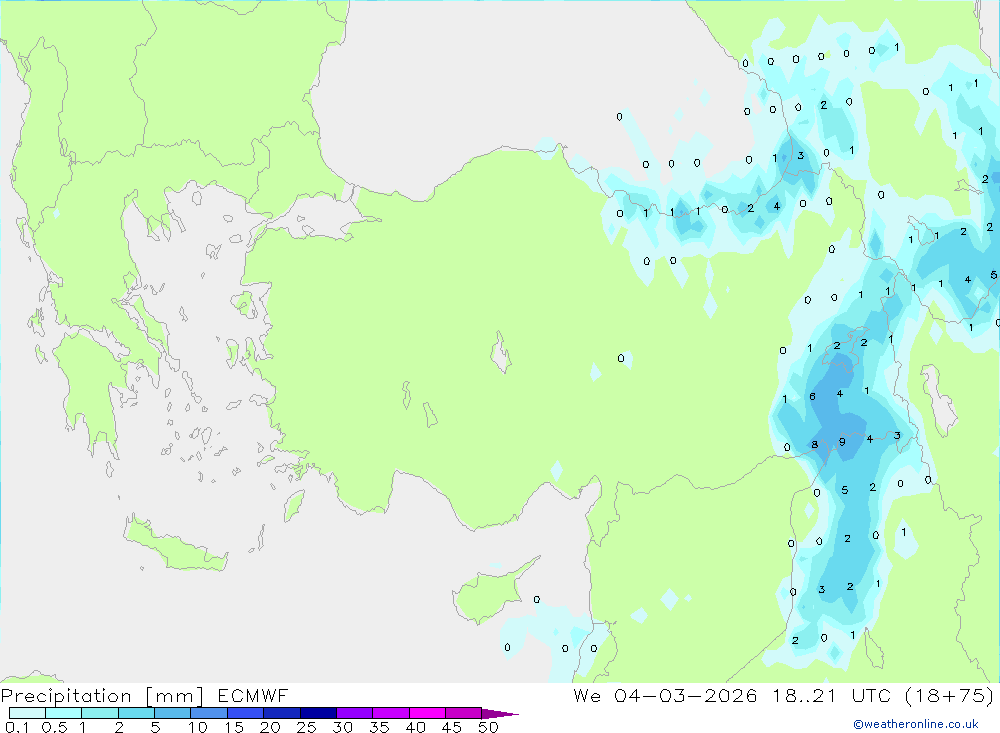The width and height of the screenshot is (1000, 733).
Task: Pick the 25–30 mm navy legend swatch
Action: (x=318, y=713)
